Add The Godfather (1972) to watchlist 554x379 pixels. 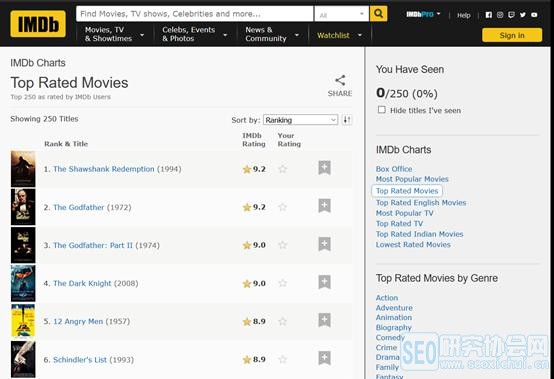(x=324, y=206)
